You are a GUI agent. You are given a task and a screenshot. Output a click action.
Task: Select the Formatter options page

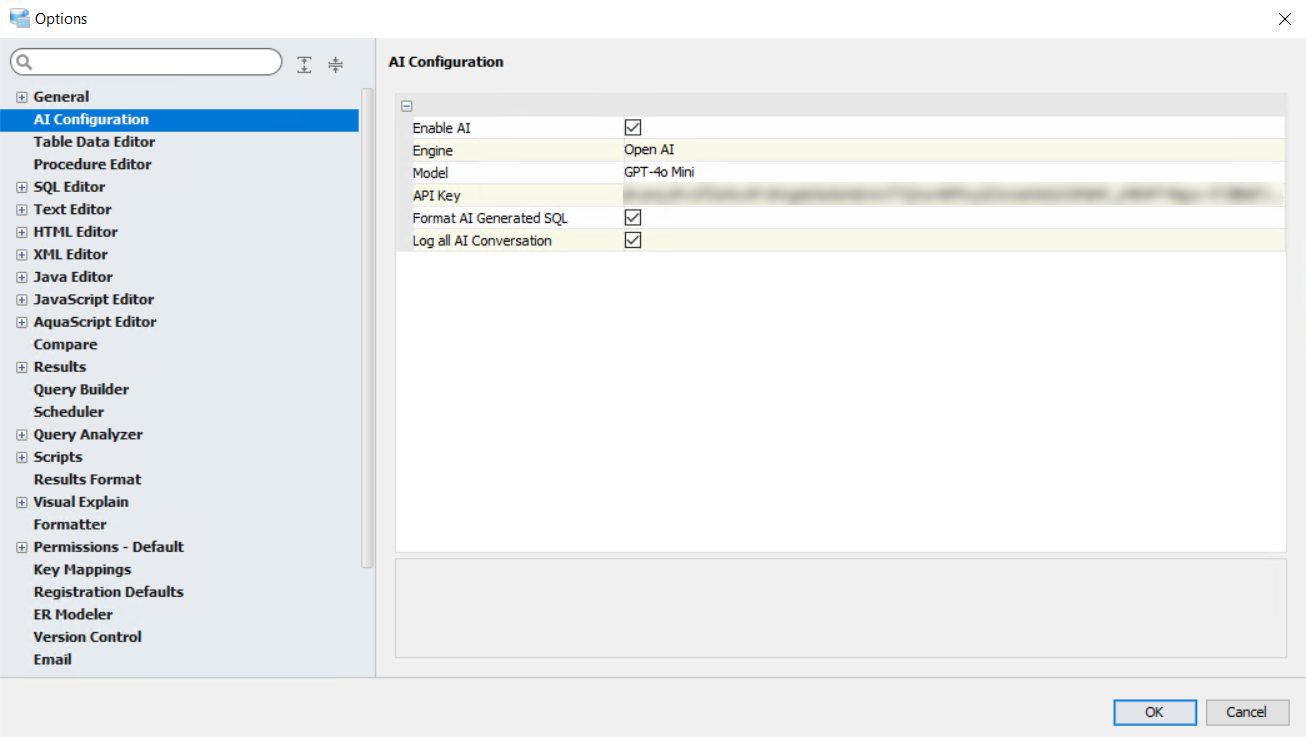point(70,524)
